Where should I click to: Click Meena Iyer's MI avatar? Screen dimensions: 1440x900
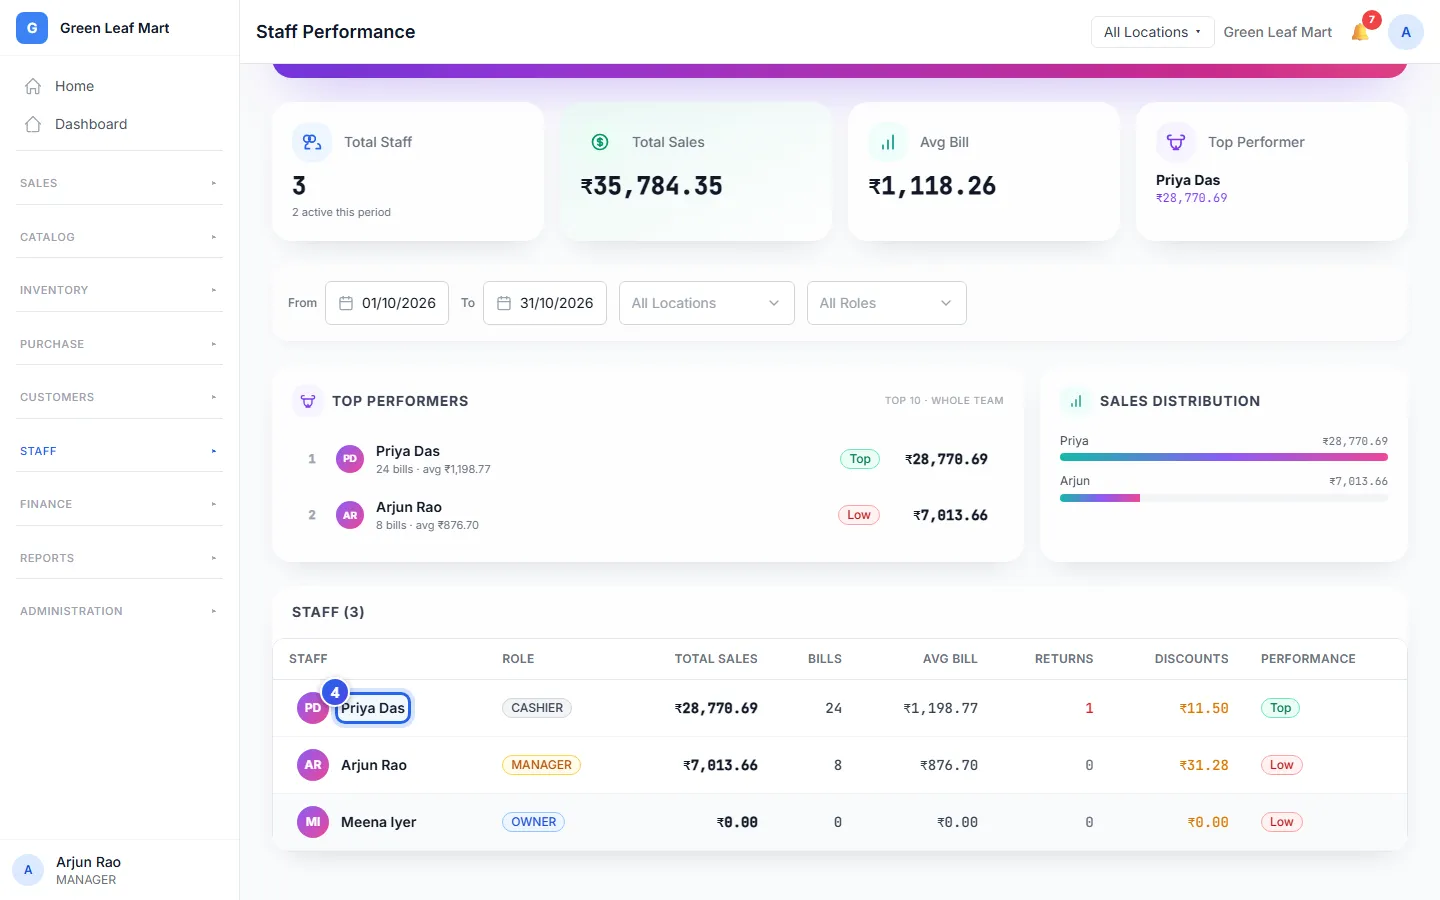313,822
